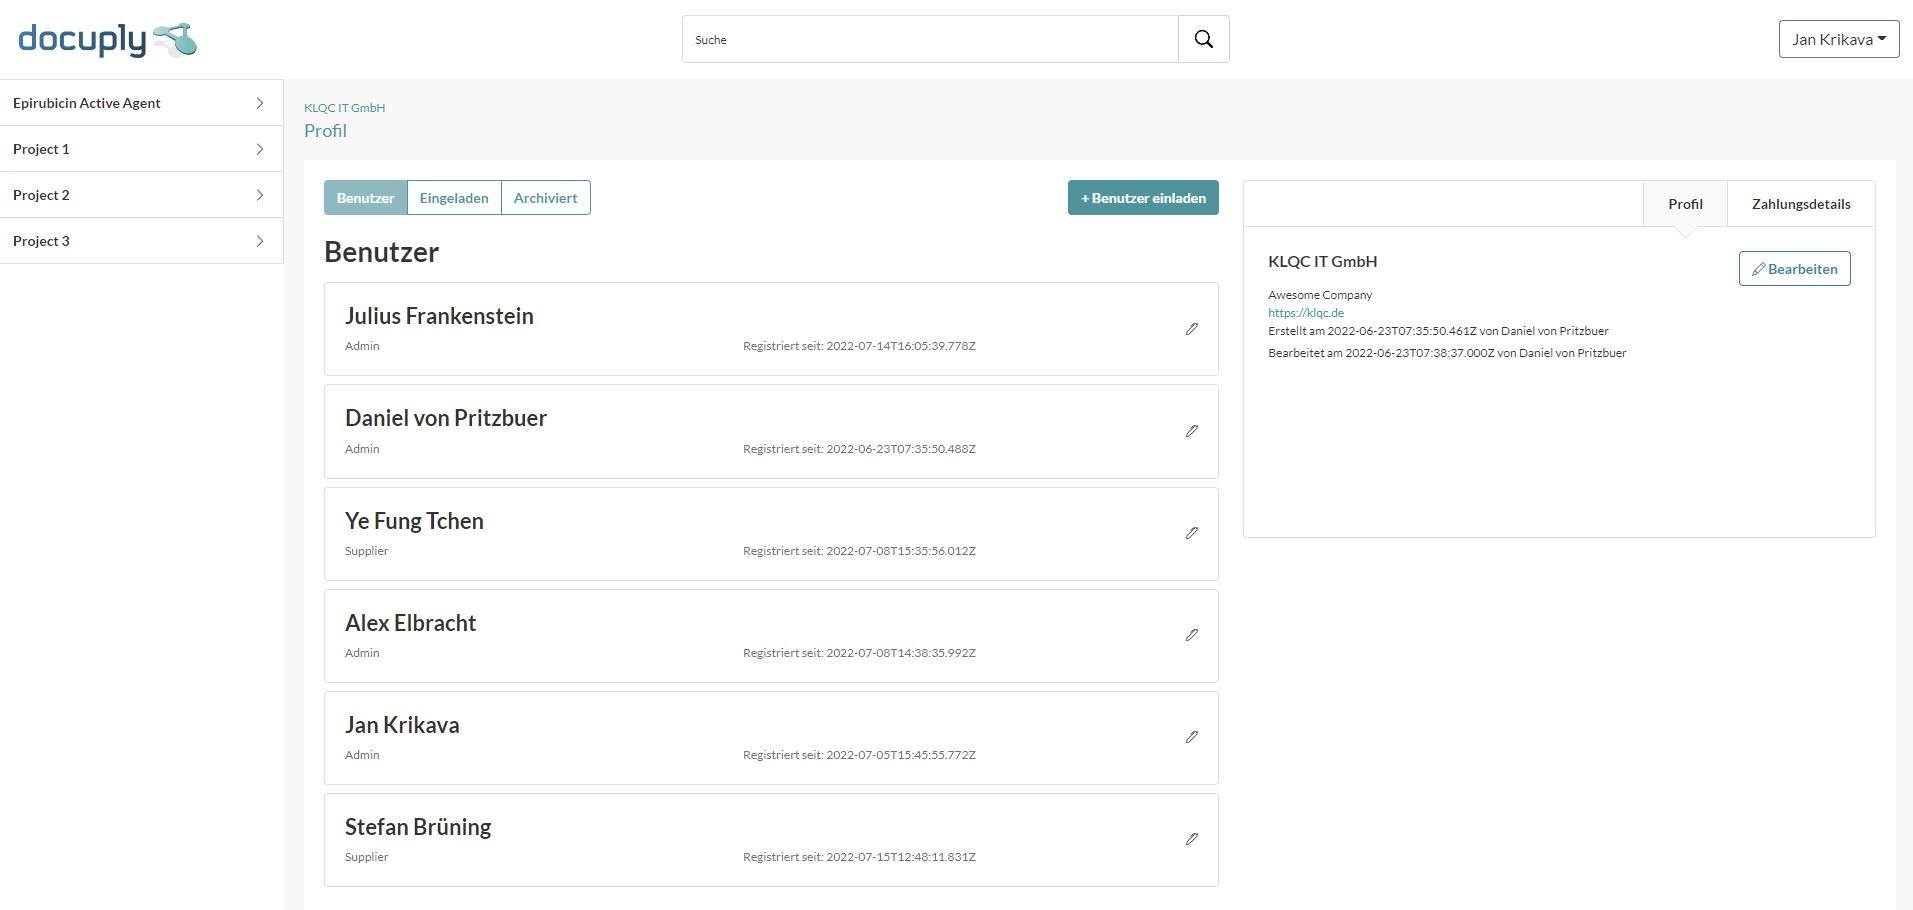This screenshot has width=1913, height=910.
Task: Edit Stefan Brüning via pencil icon
Action: [x=1191, y=839]
